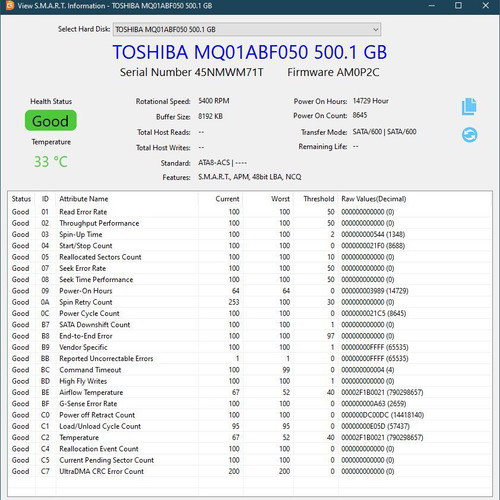Click raw value 000000000A63 (2659)
The image size is (500, 500).
(x=374, y=404)
